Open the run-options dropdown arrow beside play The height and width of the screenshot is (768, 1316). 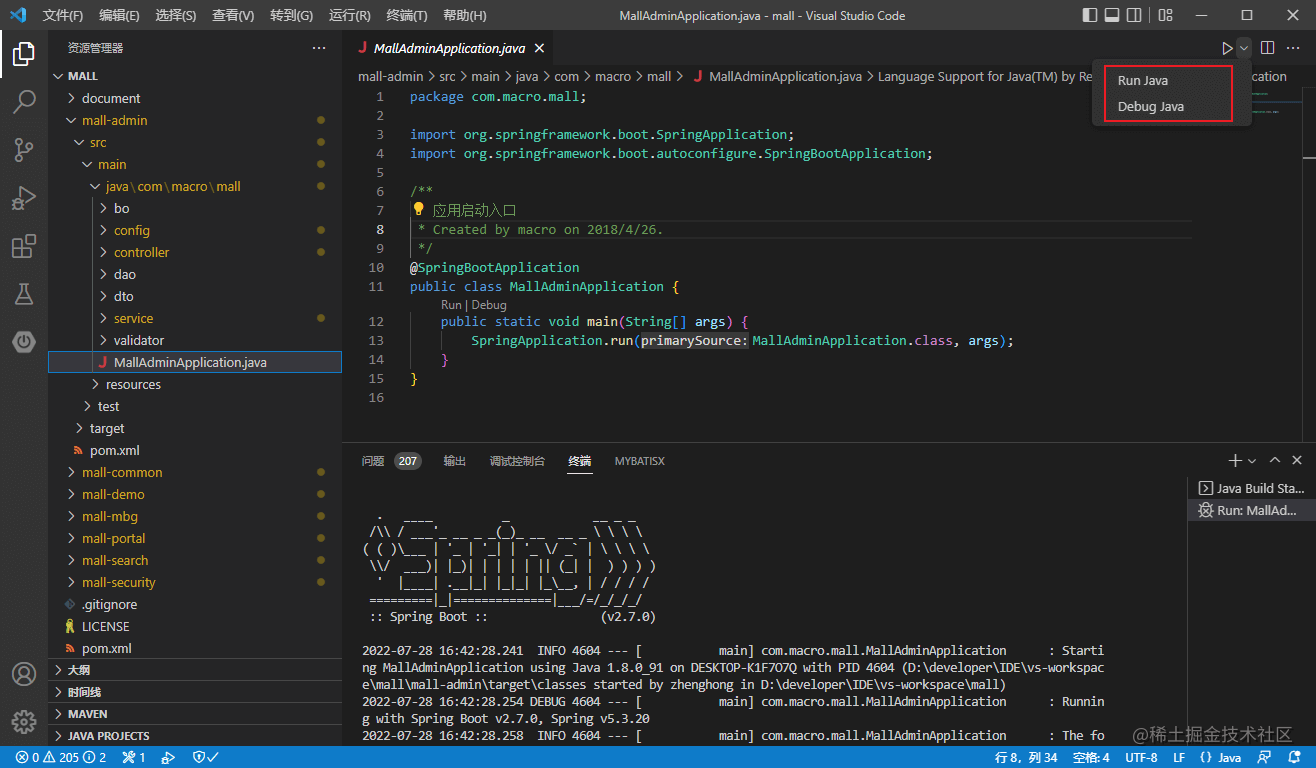[1244, 48]
